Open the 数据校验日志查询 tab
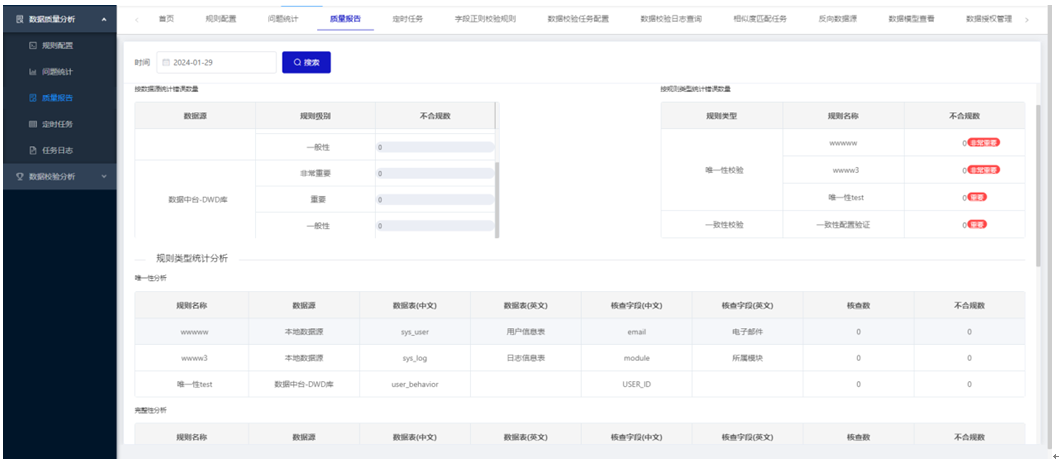 [671, 19]
